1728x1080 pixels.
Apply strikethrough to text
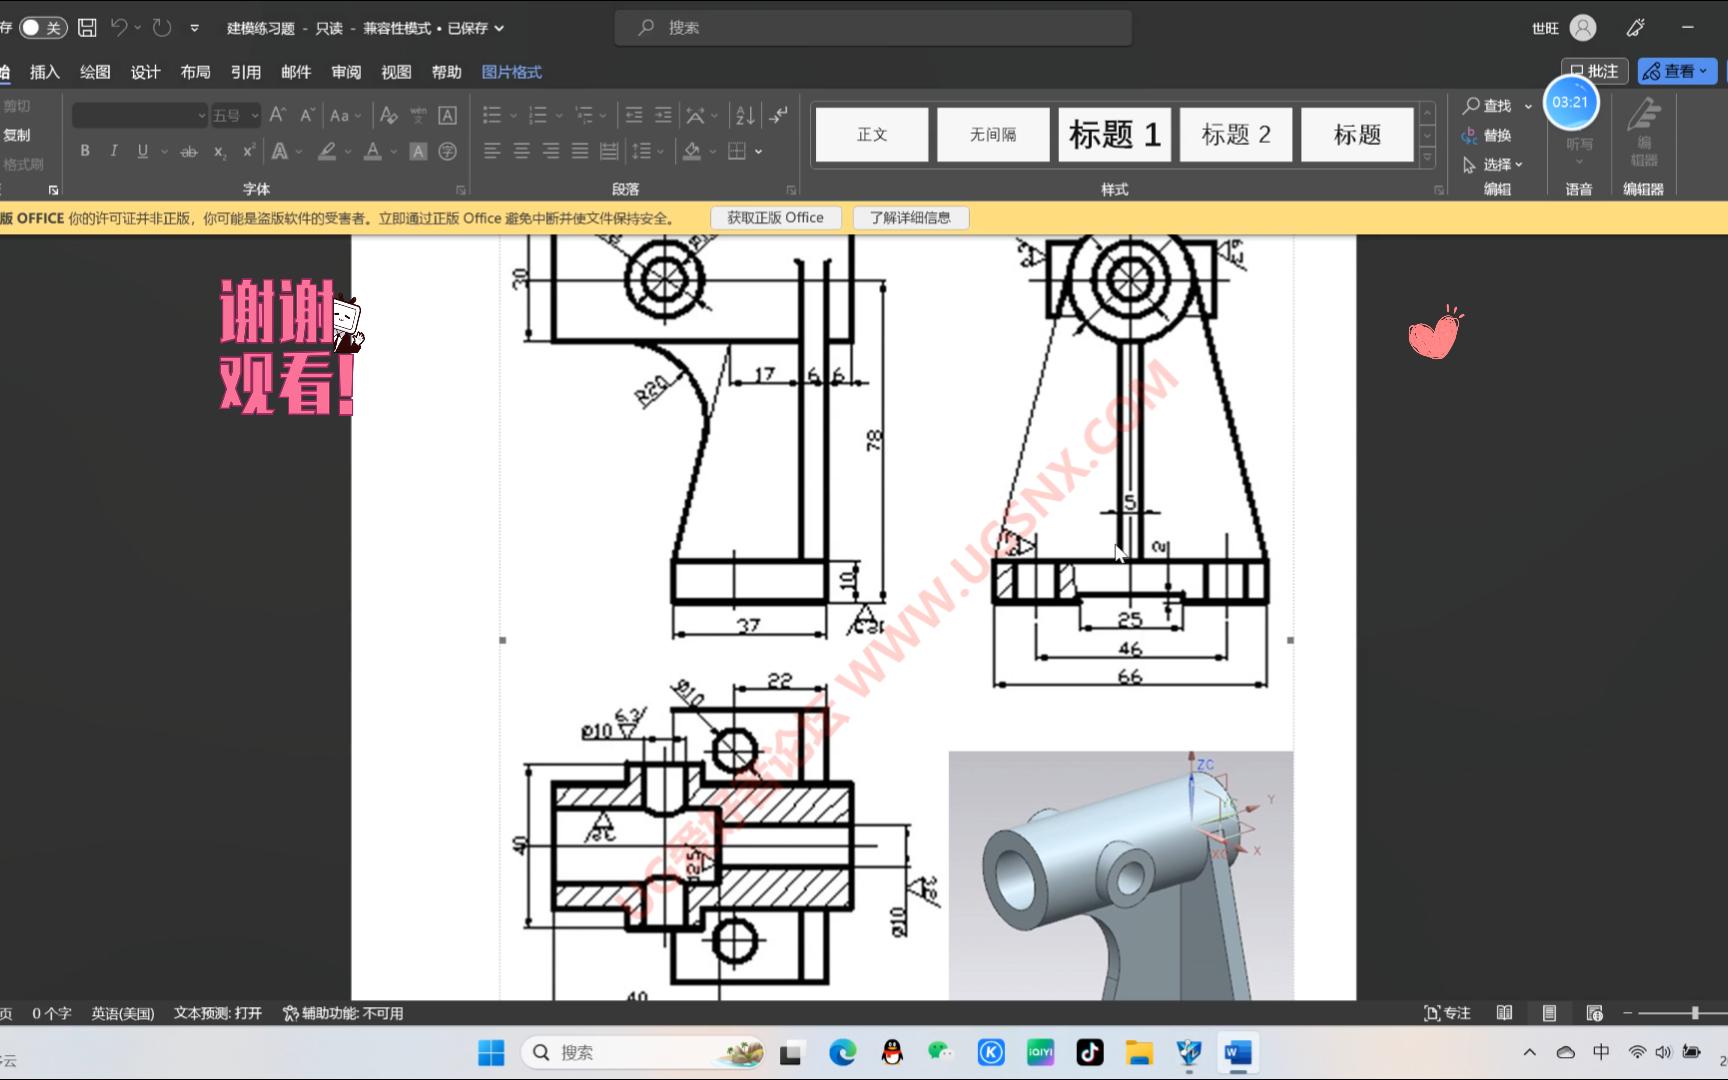[x=189, y=151]
